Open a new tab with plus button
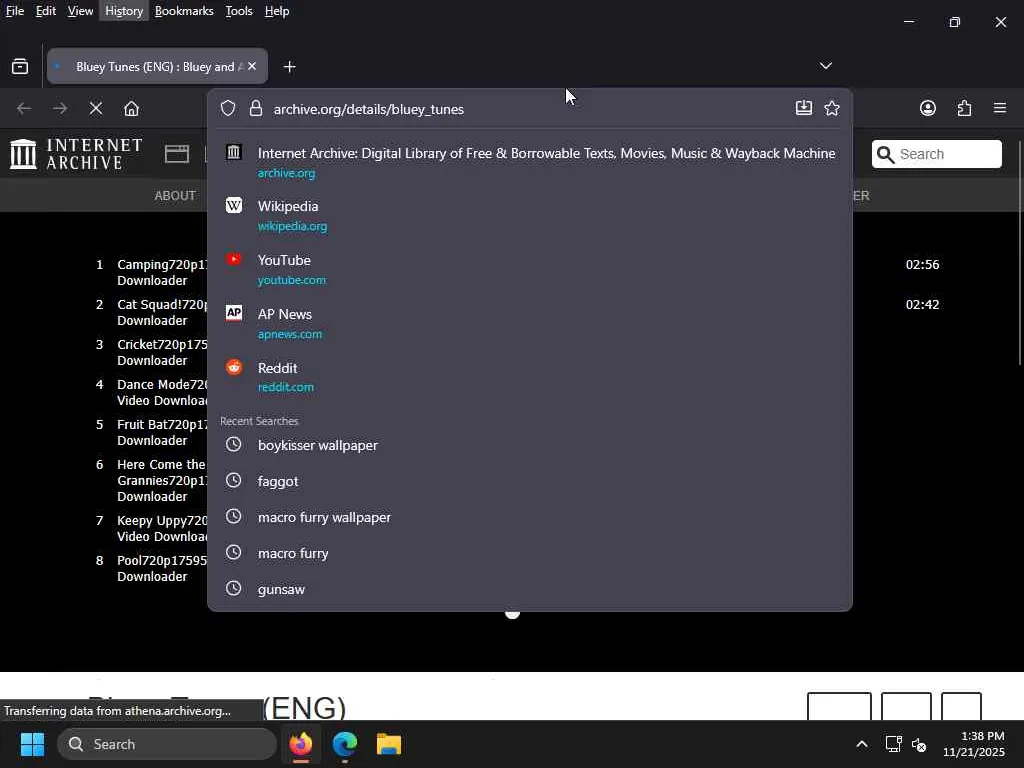The width and height of the screenshot is (1024, 768). (x=289, y=67)
